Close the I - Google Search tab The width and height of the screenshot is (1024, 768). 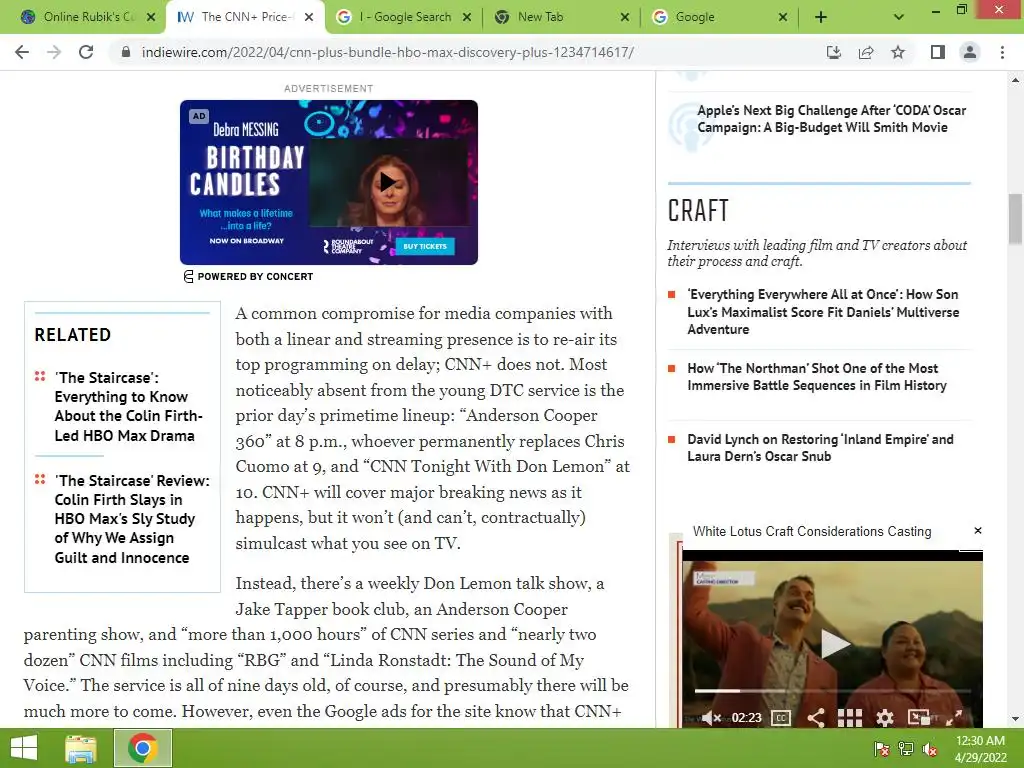[467, 17]
